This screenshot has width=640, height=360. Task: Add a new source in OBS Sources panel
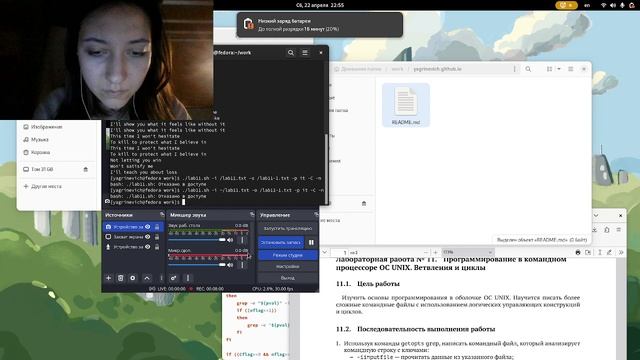(x=109, y=278)
